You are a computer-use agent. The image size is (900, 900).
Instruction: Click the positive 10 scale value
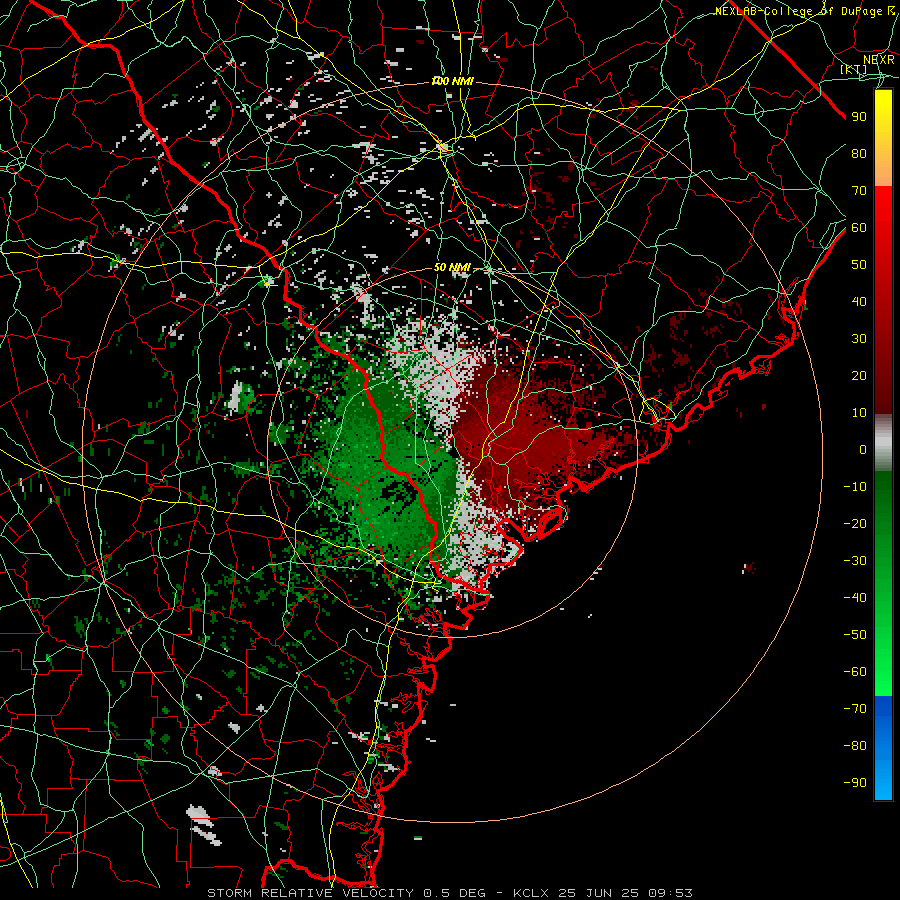859,413
